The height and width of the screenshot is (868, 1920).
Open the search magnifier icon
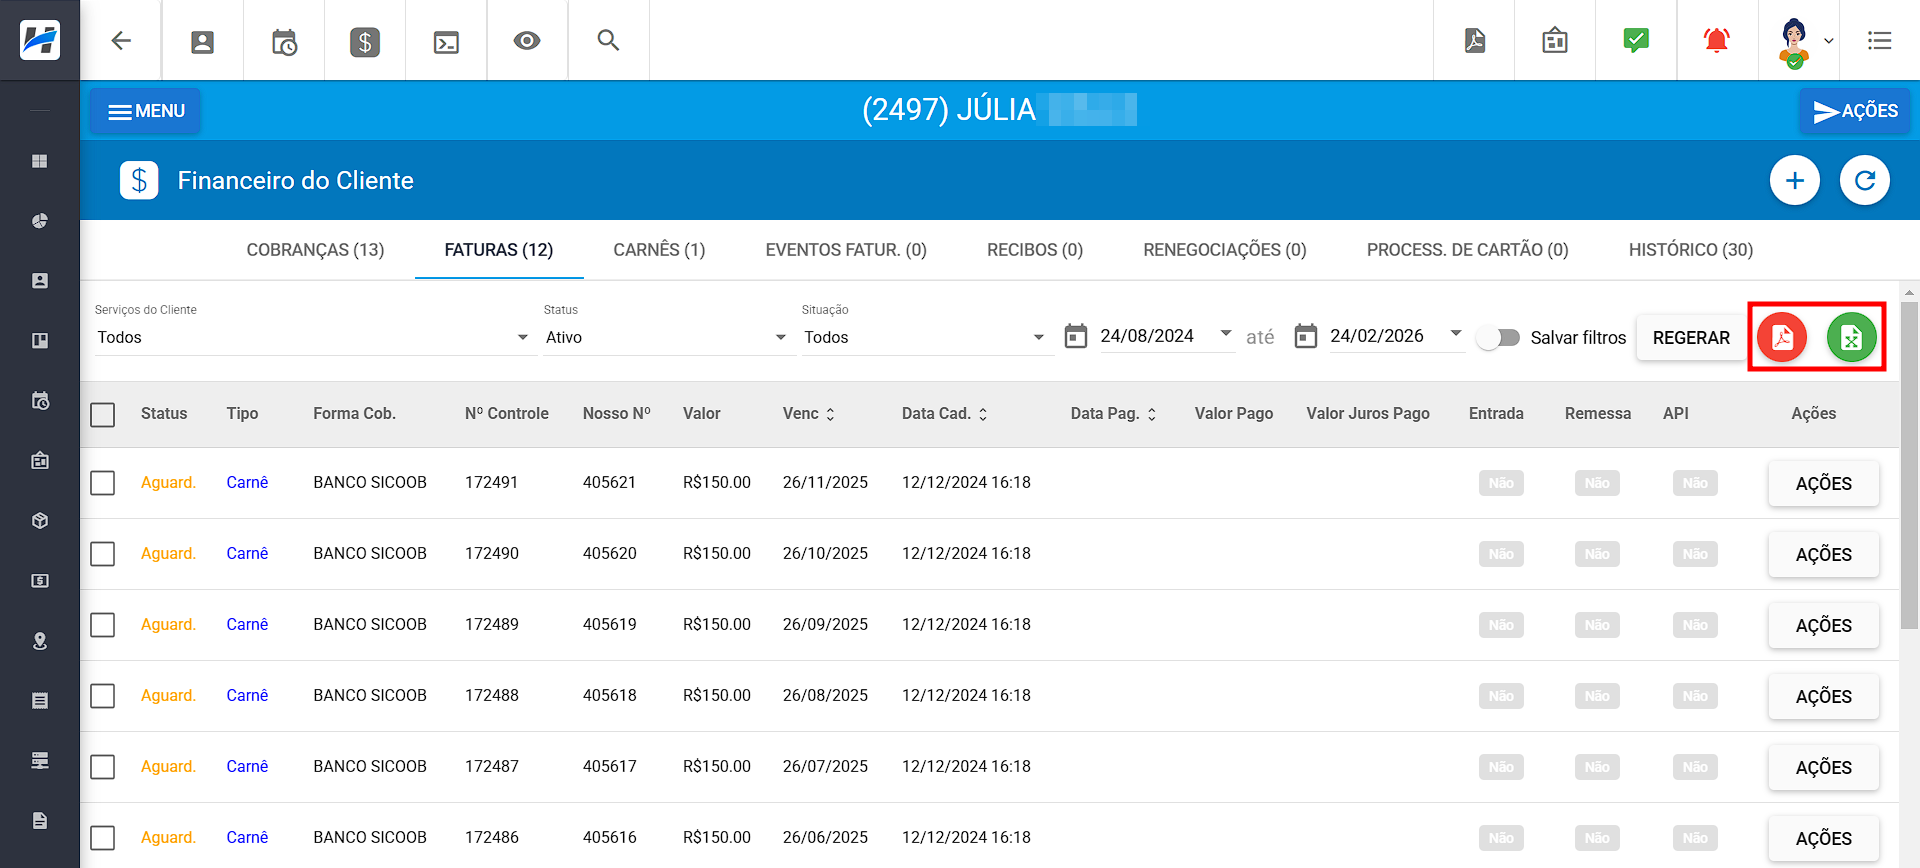tap(608, 40)
